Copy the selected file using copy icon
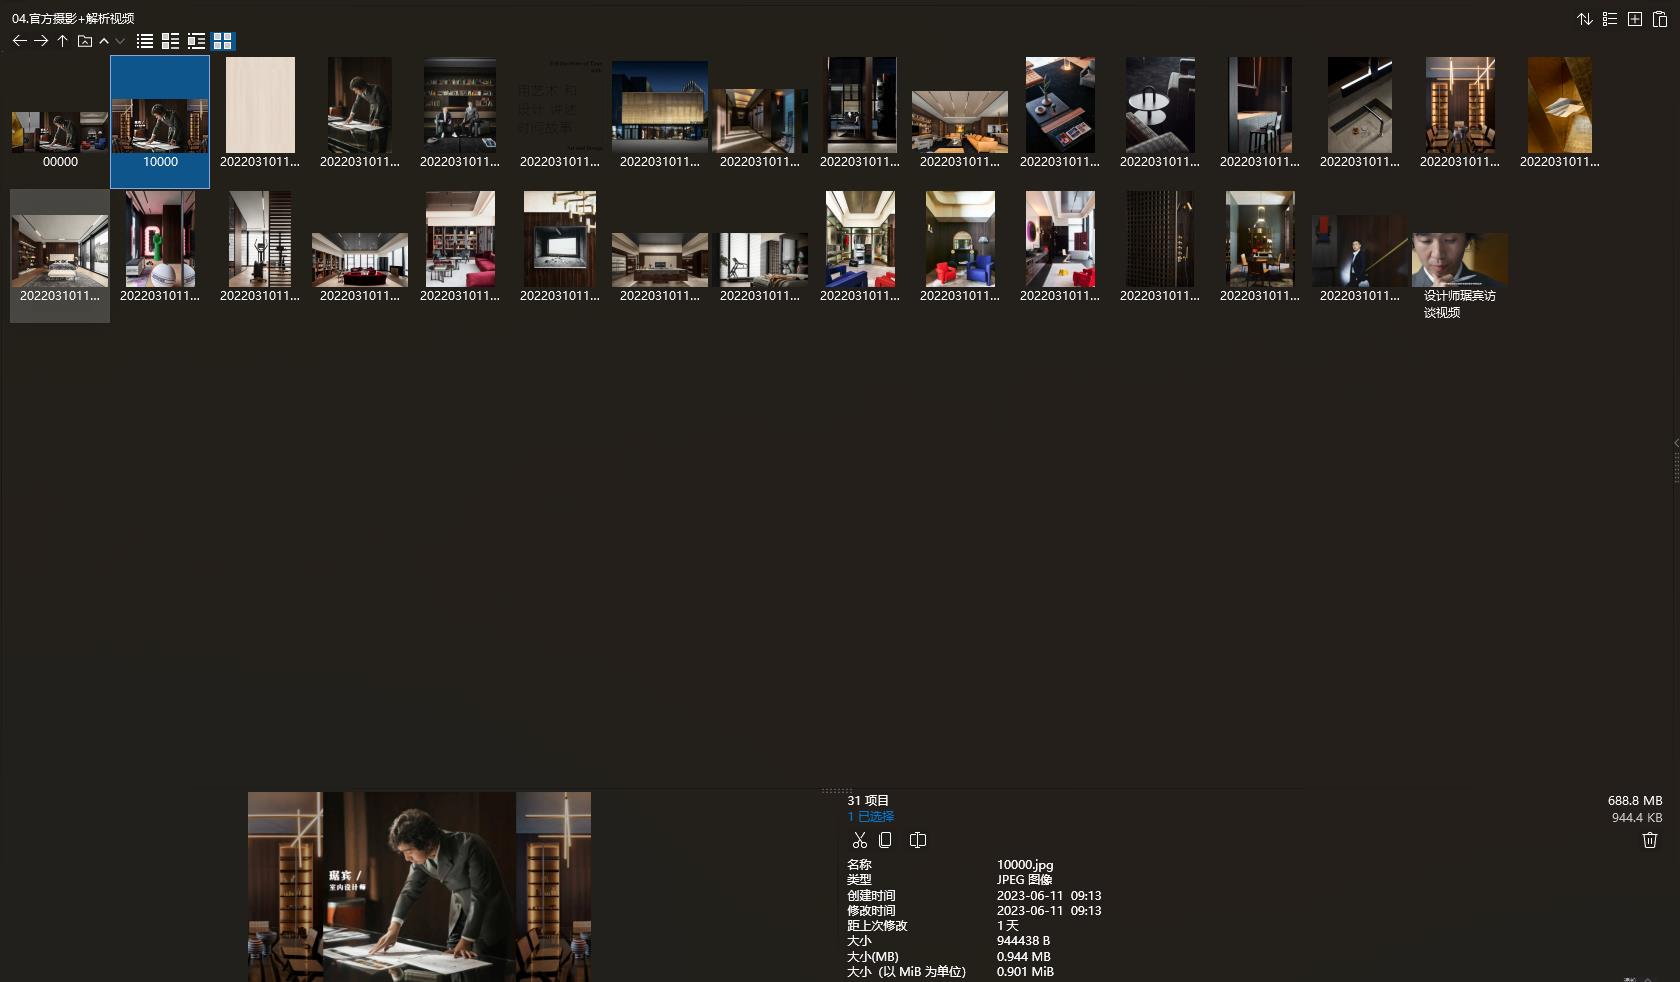The width and height of the screenshot is (1680, 982). [885, 840]
